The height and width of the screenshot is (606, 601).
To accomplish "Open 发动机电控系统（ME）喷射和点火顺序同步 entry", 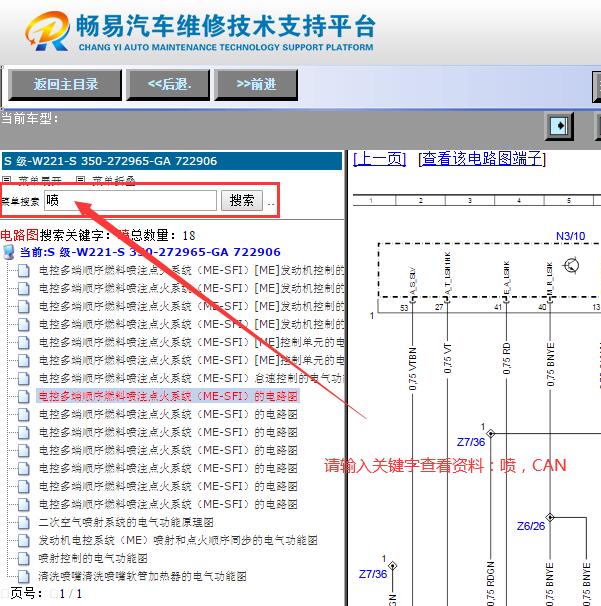I will click(x=178, y=540).
